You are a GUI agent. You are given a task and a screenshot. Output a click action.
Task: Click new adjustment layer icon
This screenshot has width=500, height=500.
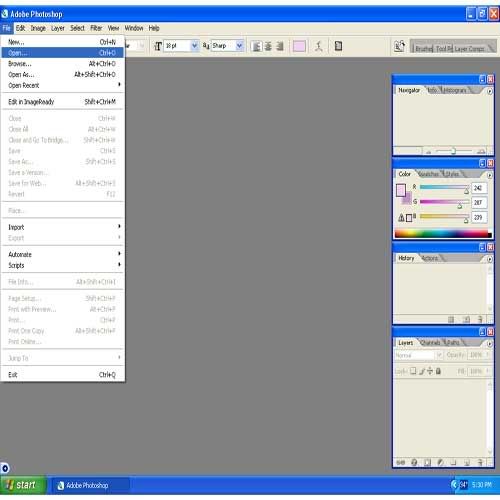pos(440,462)
